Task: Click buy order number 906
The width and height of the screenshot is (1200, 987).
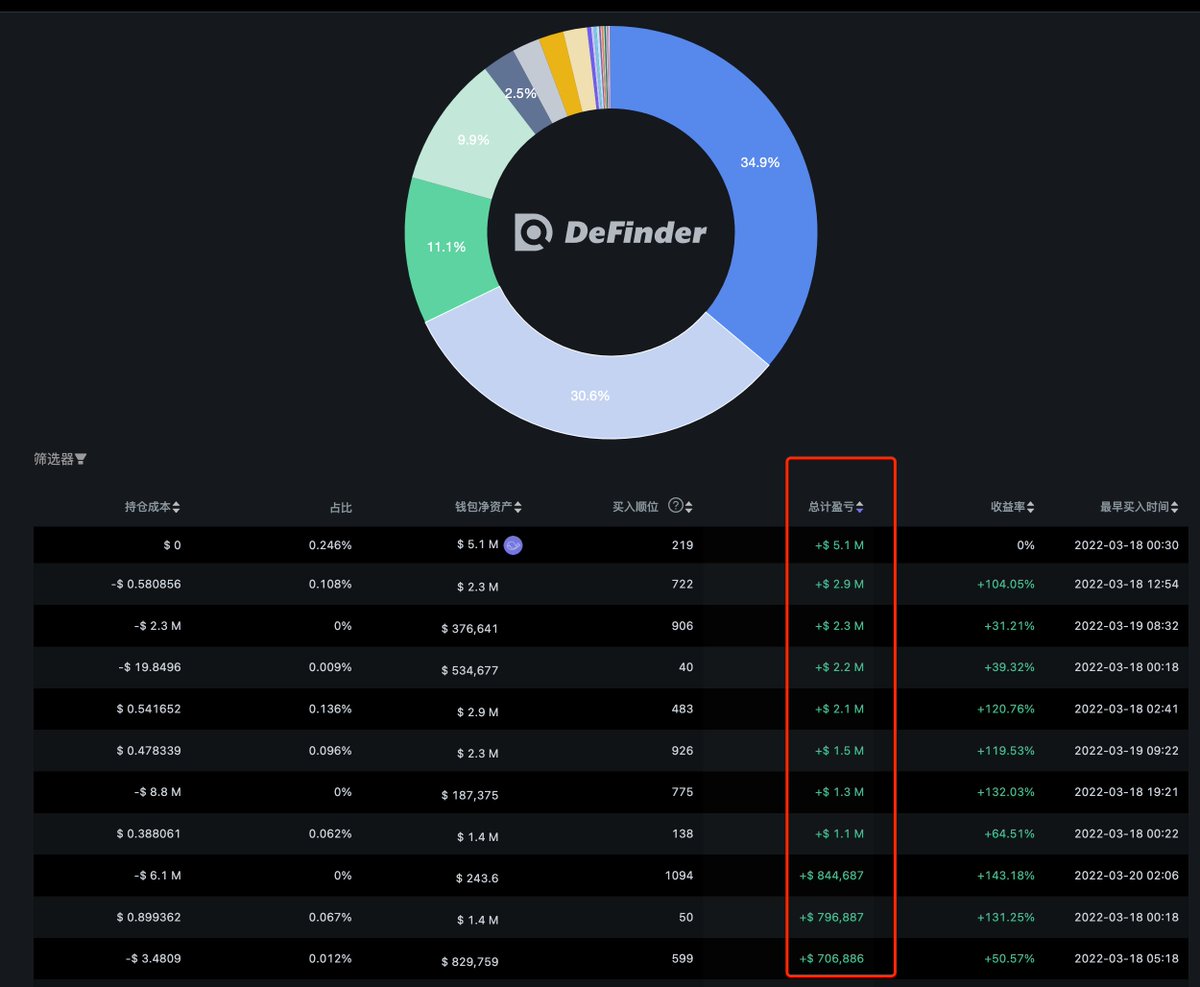Action: coord(683,626)
